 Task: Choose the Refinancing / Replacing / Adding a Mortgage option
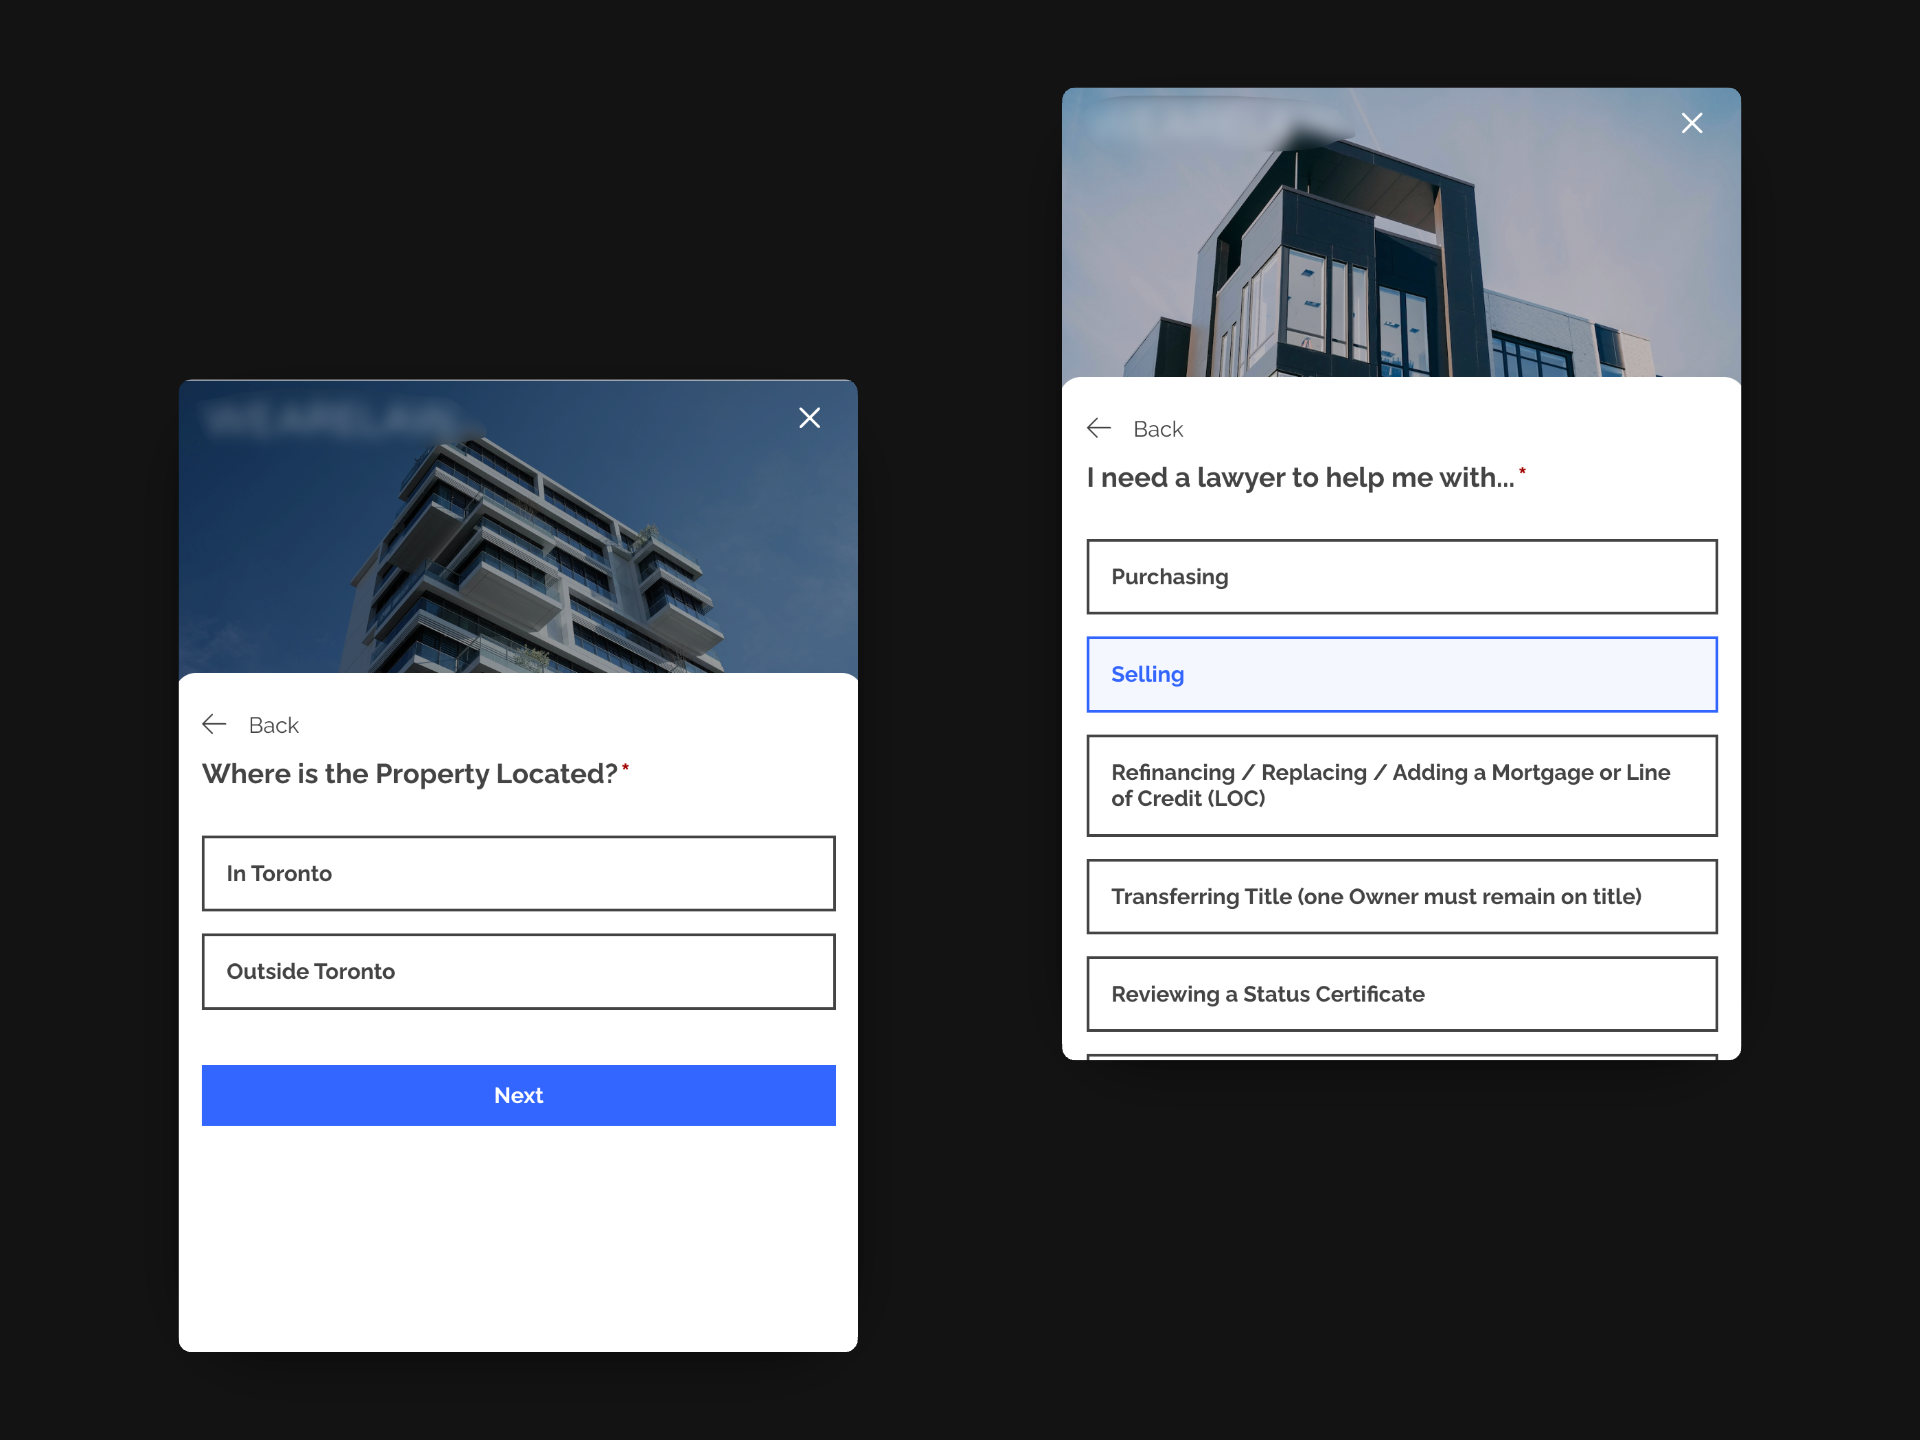pyautogui.click(x=1400, y=785)
